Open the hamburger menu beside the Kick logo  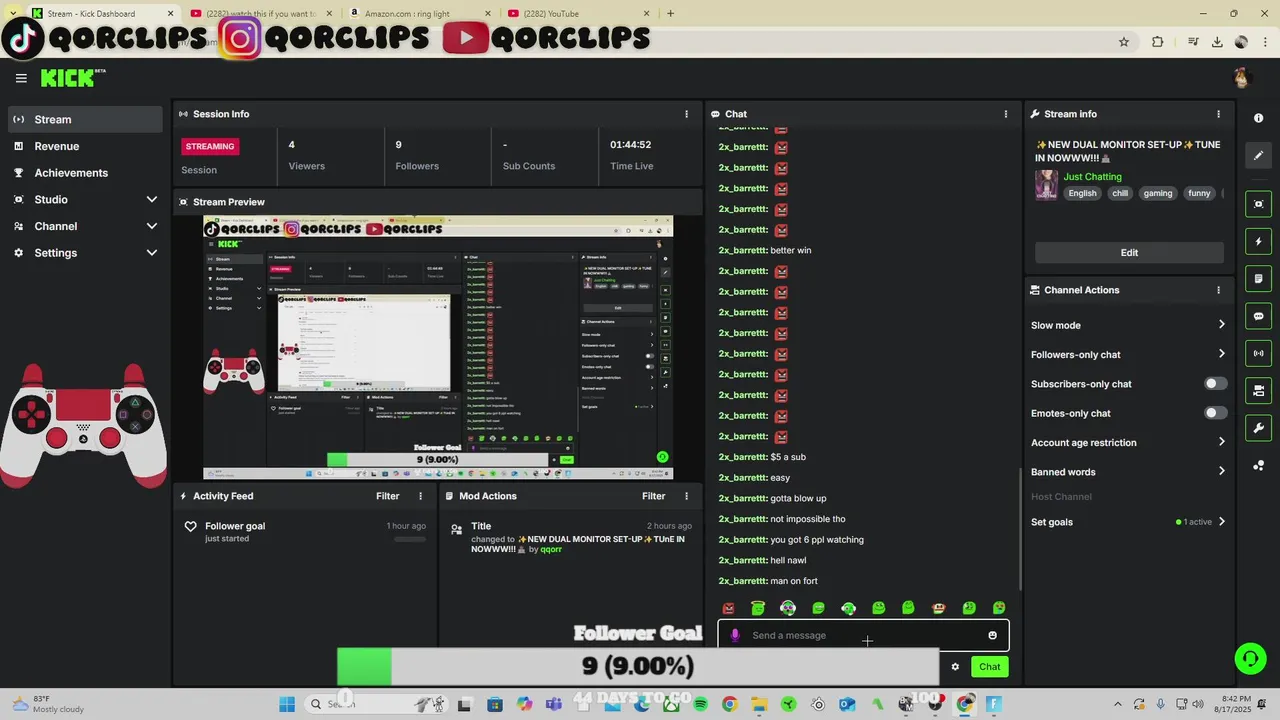click(21, 78)
